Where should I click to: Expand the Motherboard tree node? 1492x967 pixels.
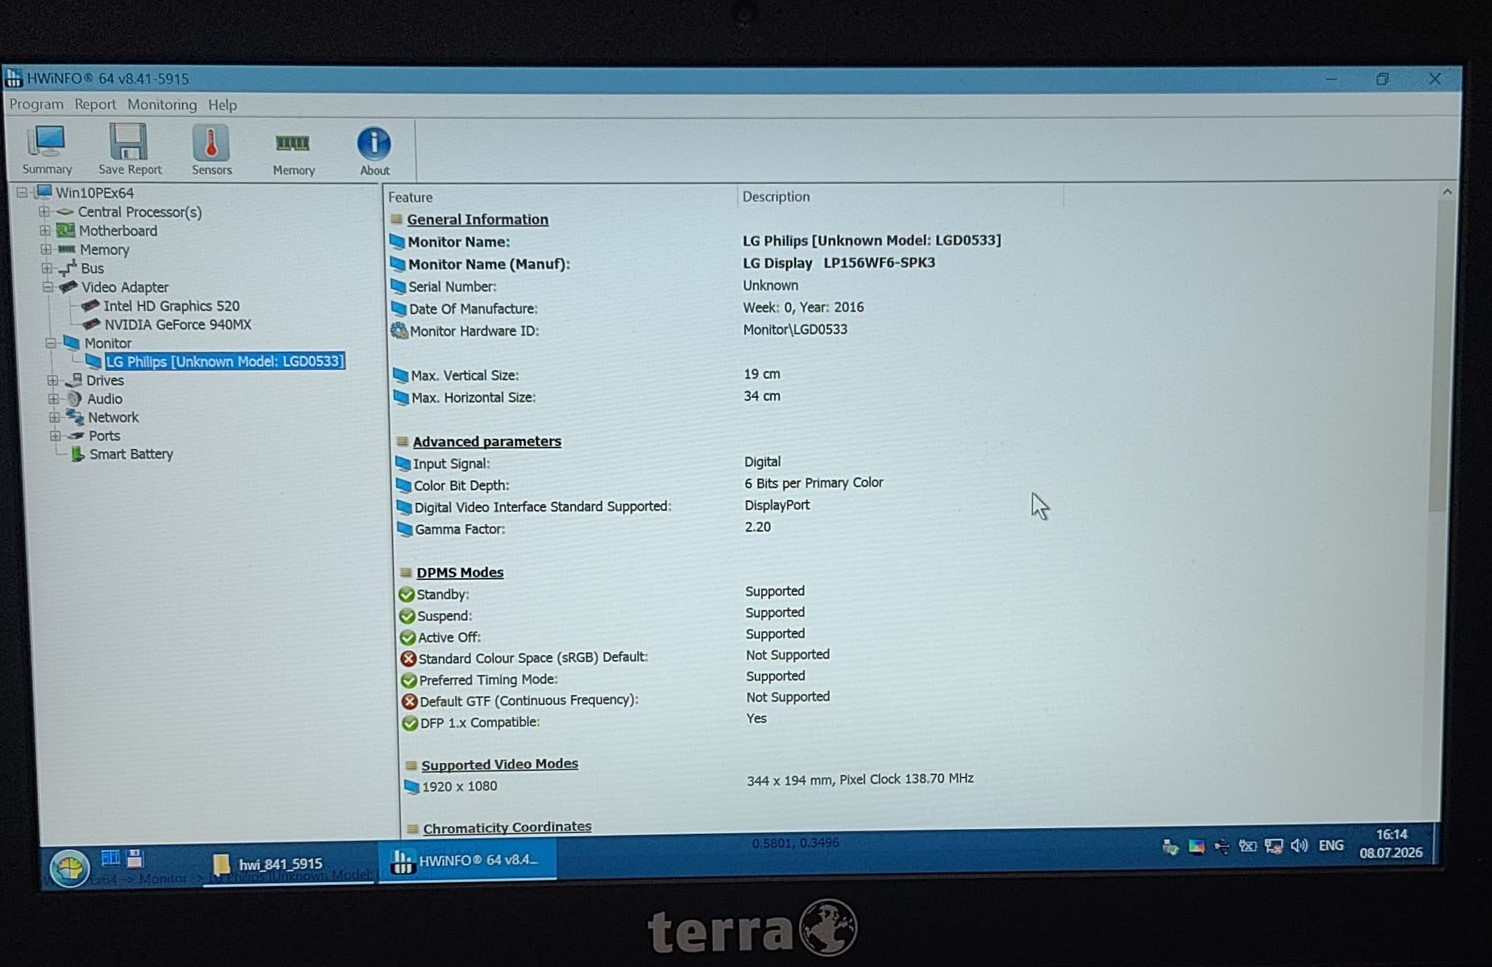click(x=45, y=231)
